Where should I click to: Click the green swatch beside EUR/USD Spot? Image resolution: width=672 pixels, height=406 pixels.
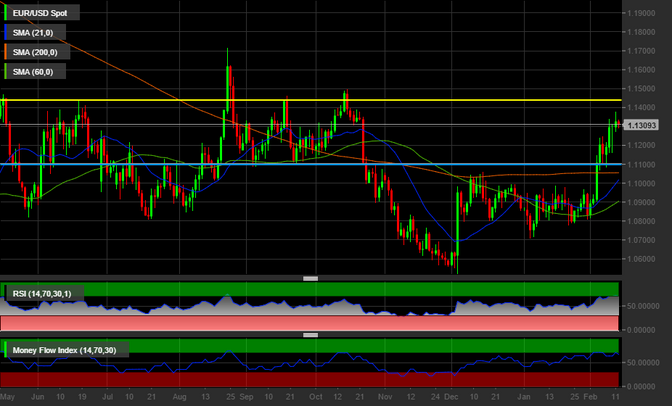pos(5,14)
